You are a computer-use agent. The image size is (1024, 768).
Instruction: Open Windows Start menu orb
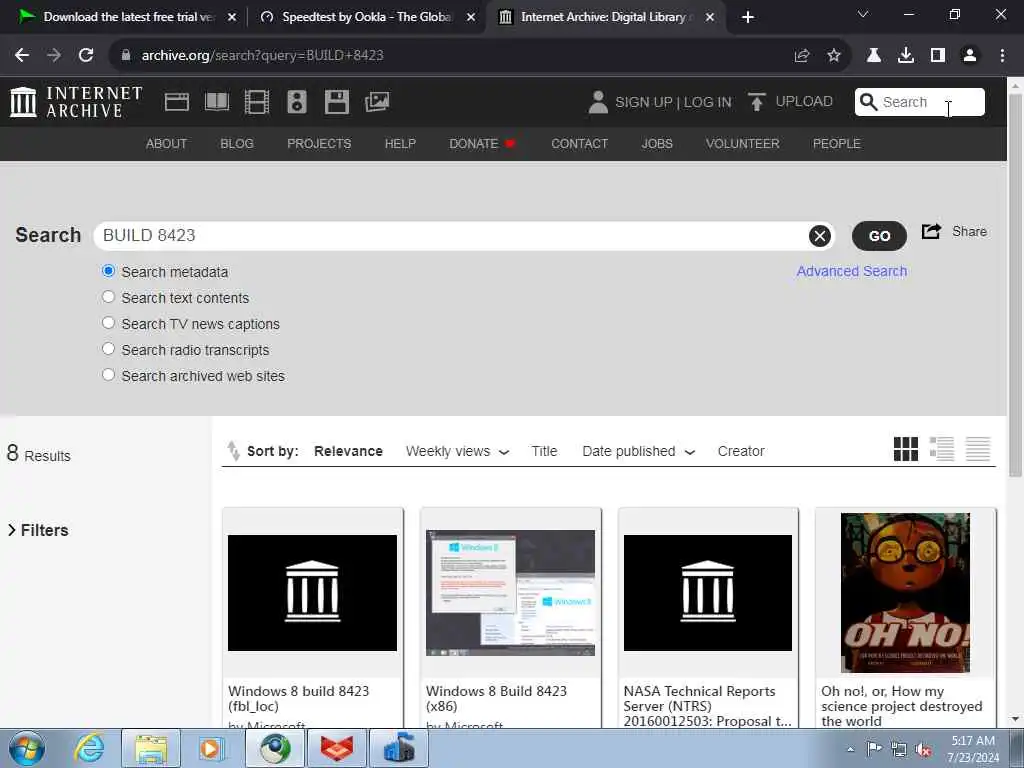[x=26, y=748]
